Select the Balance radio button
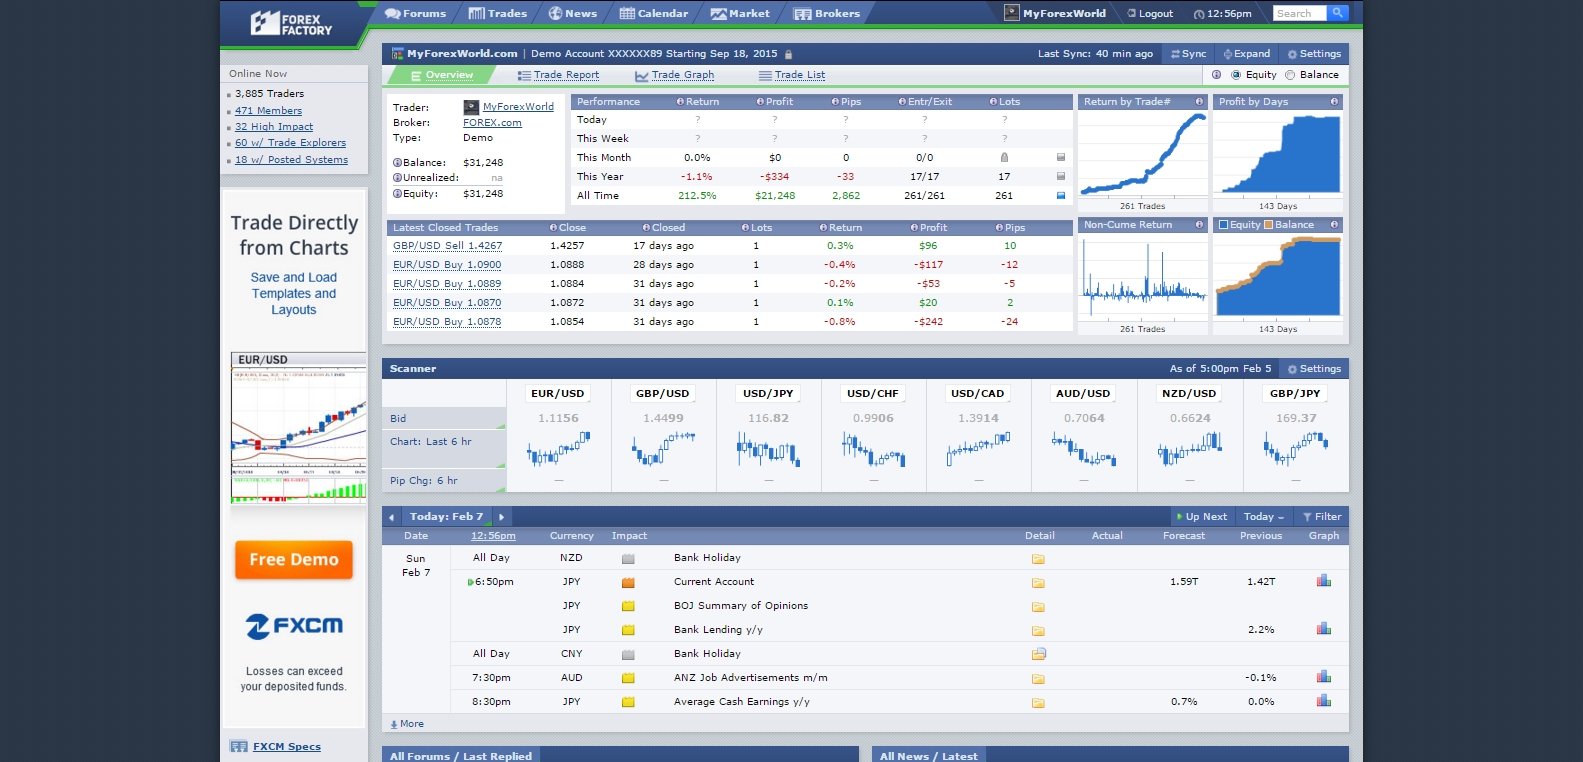Screen dimensions: 1583x762 tap(1290, 75)
